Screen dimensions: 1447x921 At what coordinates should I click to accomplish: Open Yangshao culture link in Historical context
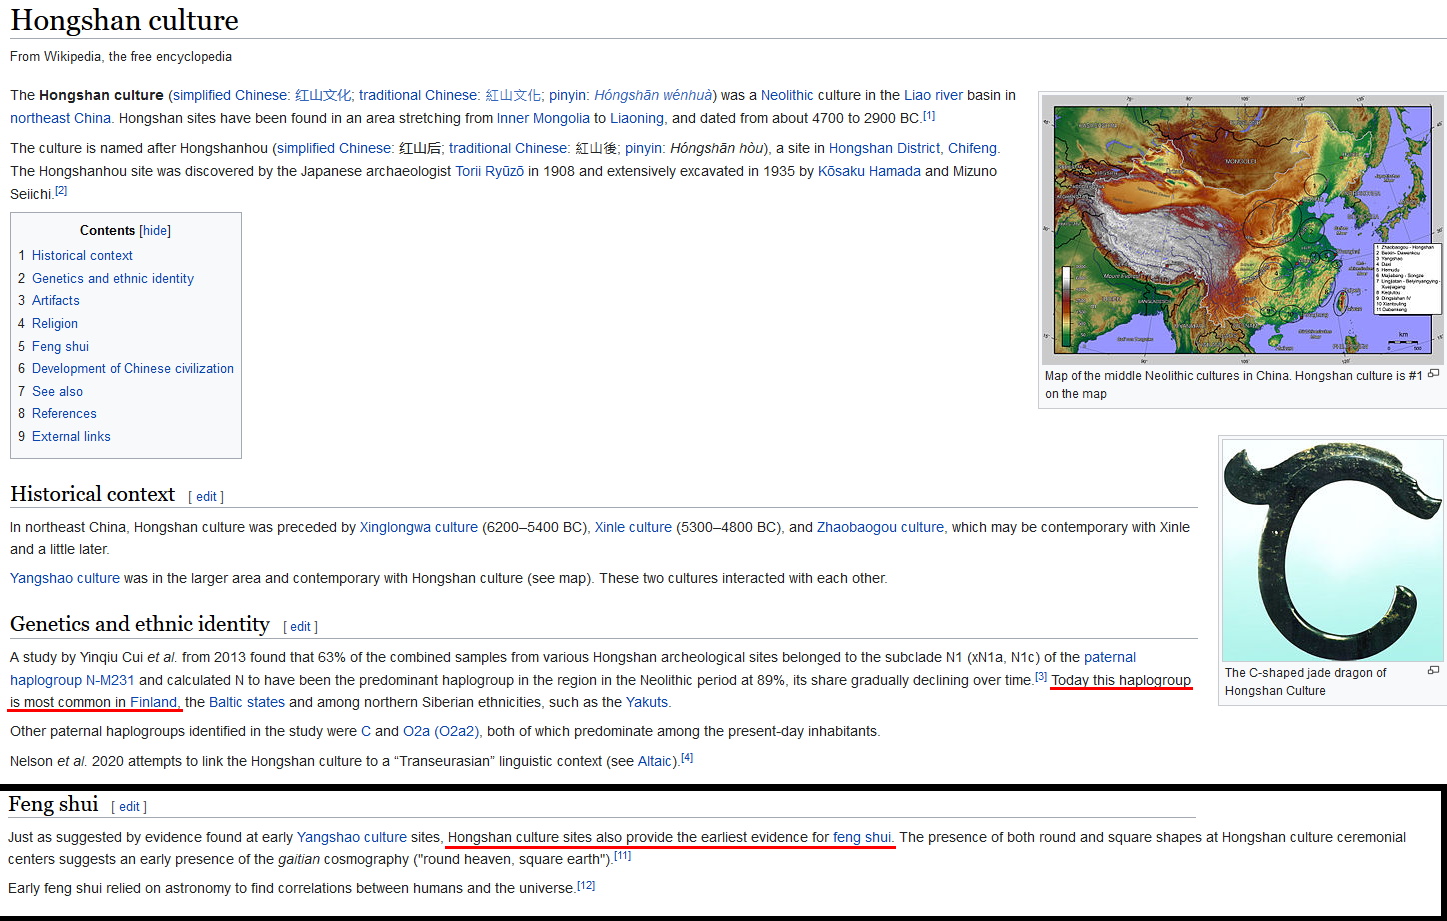65,579
